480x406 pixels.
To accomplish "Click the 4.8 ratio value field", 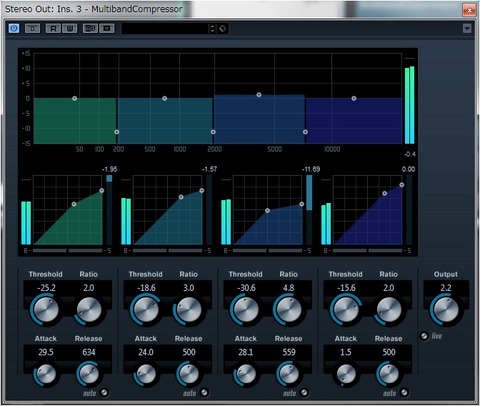I will click(289, 288).
